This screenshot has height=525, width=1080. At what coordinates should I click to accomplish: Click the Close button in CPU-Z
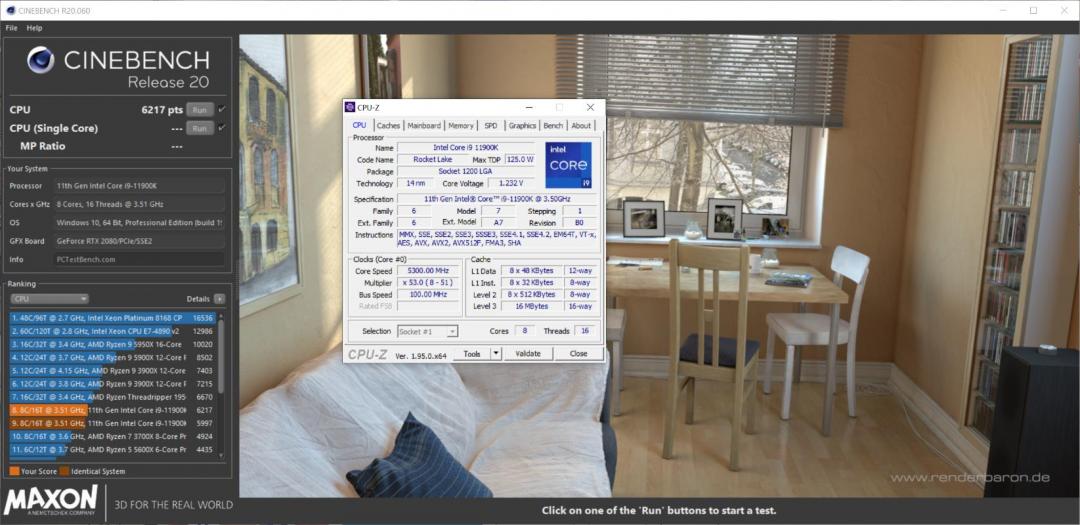coord(579,353)
